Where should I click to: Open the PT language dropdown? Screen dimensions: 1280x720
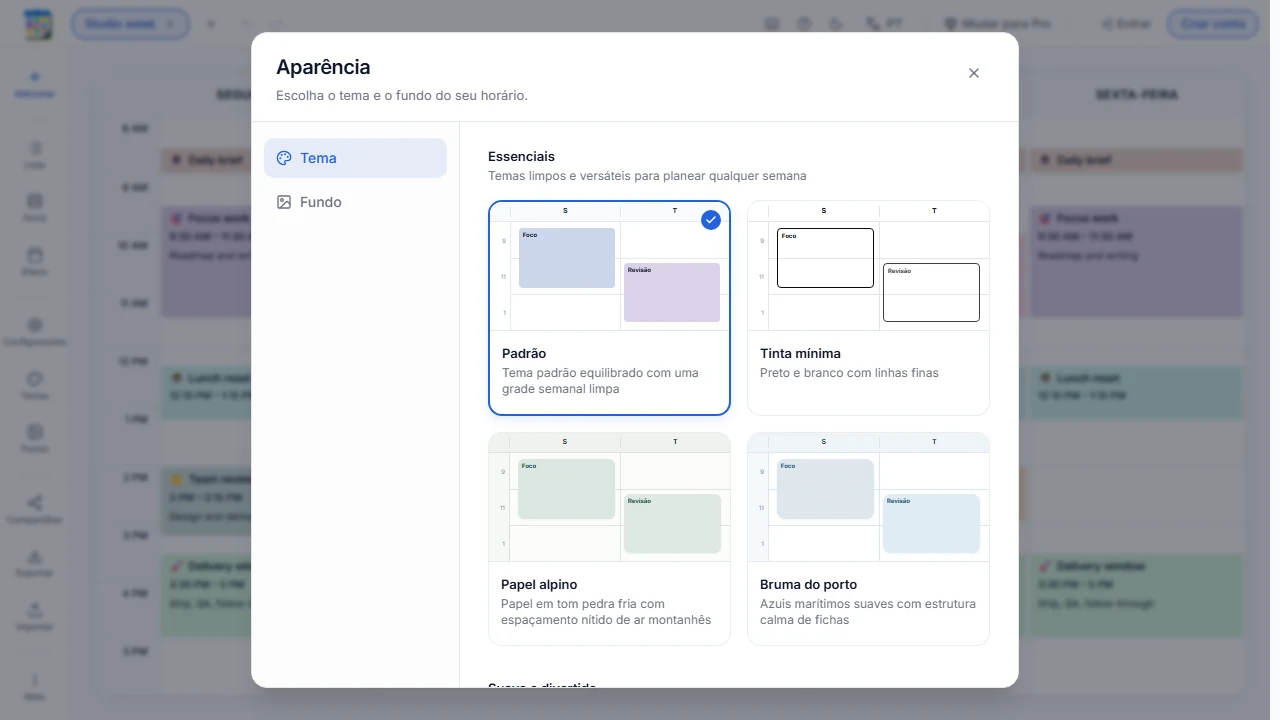click(x=885, y=24)
